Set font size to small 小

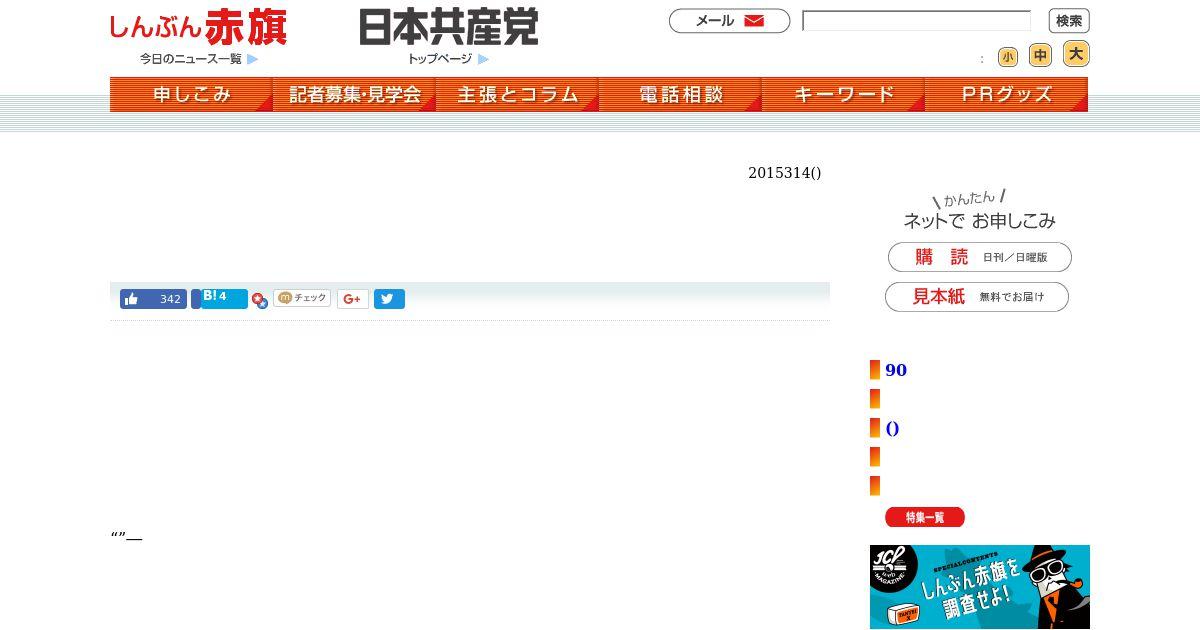pos(1008,57)
